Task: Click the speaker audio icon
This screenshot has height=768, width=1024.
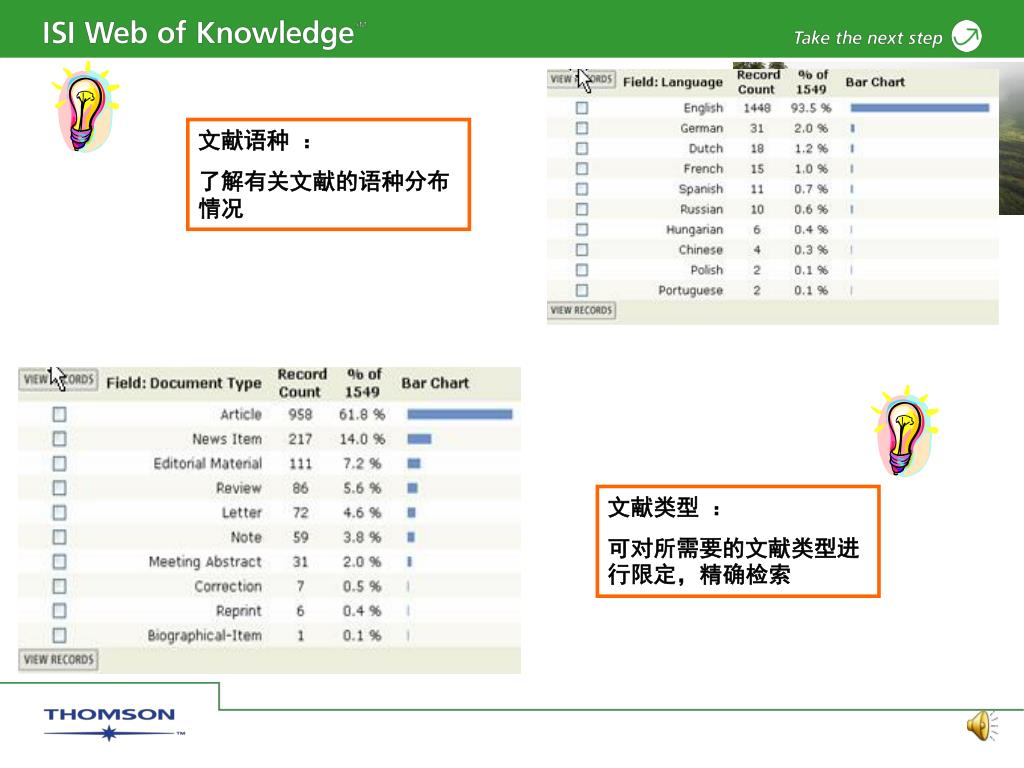Action: (x=982, y=726)
